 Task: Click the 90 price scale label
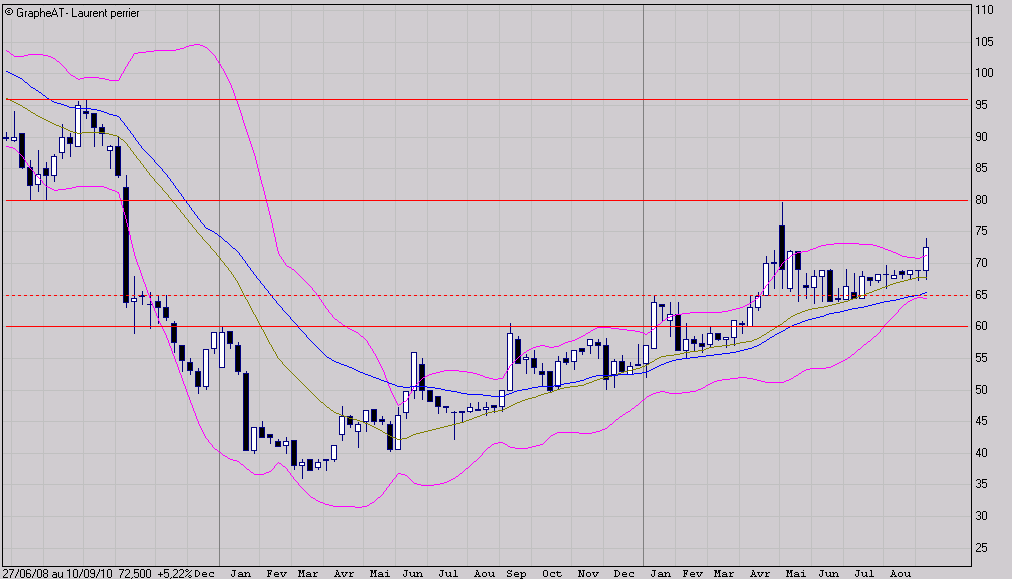pyautogui.click(x=981, y=136)
